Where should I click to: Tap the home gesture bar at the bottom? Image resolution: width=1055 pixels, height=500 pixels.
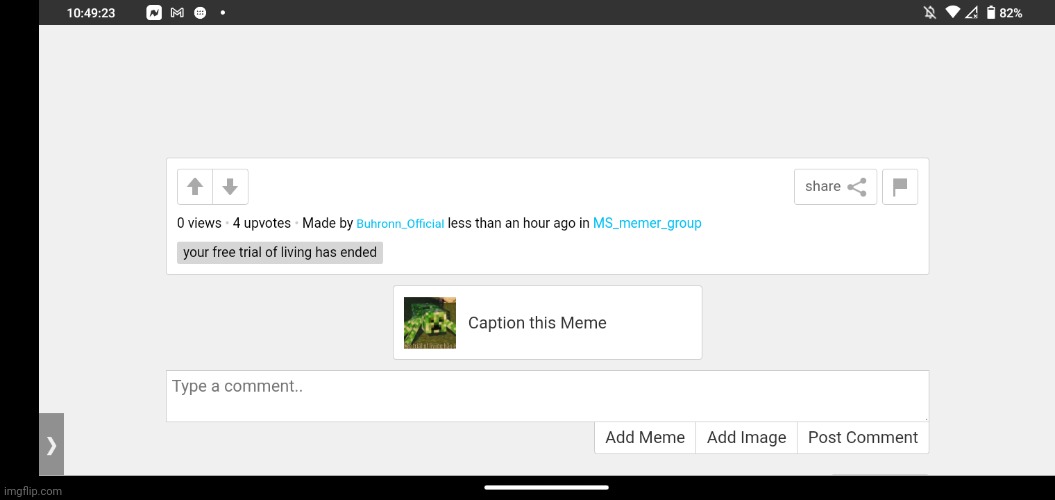point(546,488)
